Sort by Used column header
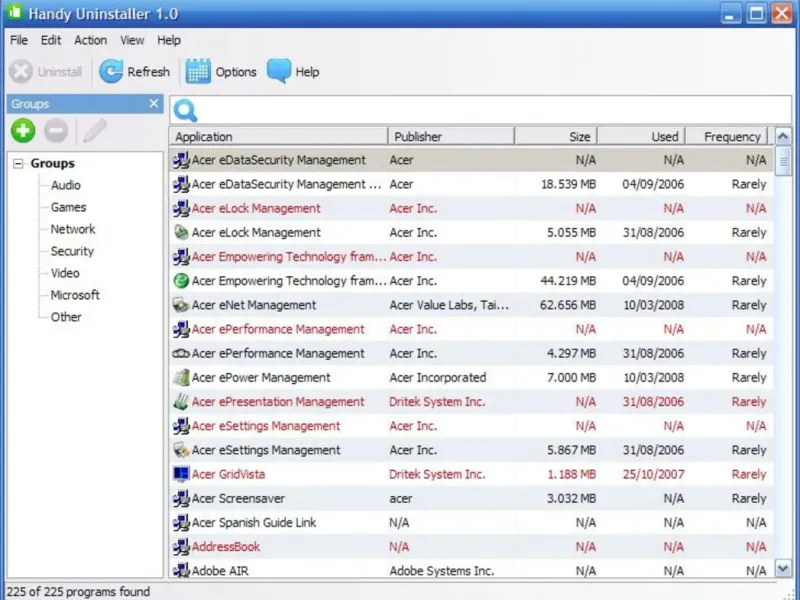The image size is (800, 600). click(641, 136)
